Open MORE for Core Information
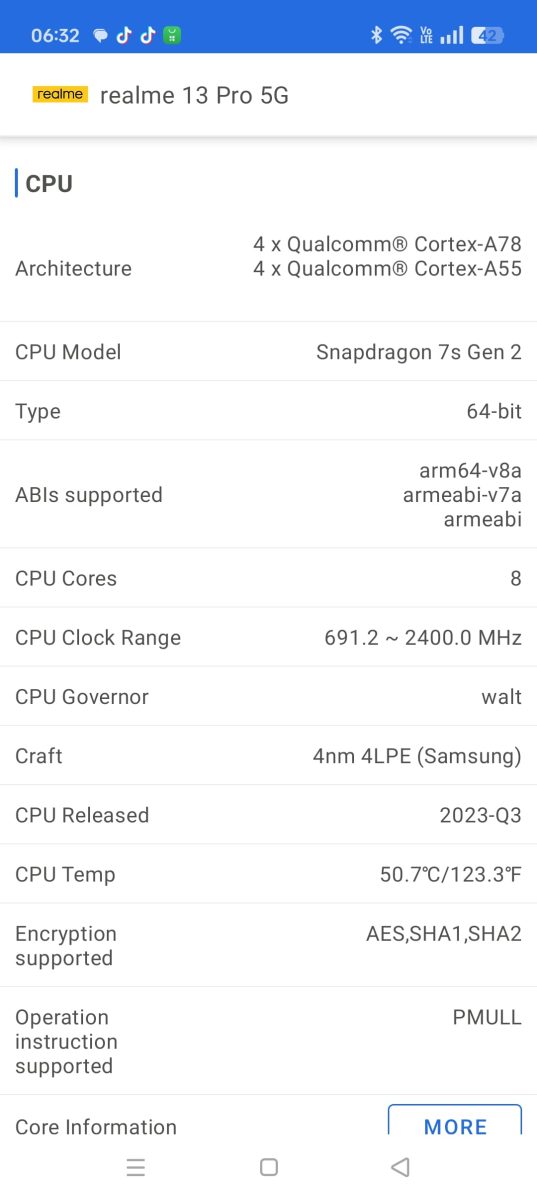 (455, 1120)
